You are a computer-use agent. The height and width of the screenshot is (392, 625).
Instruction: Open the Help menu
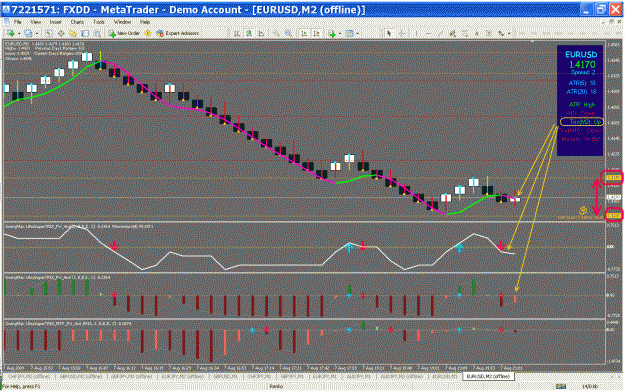(x=145, y=22)
